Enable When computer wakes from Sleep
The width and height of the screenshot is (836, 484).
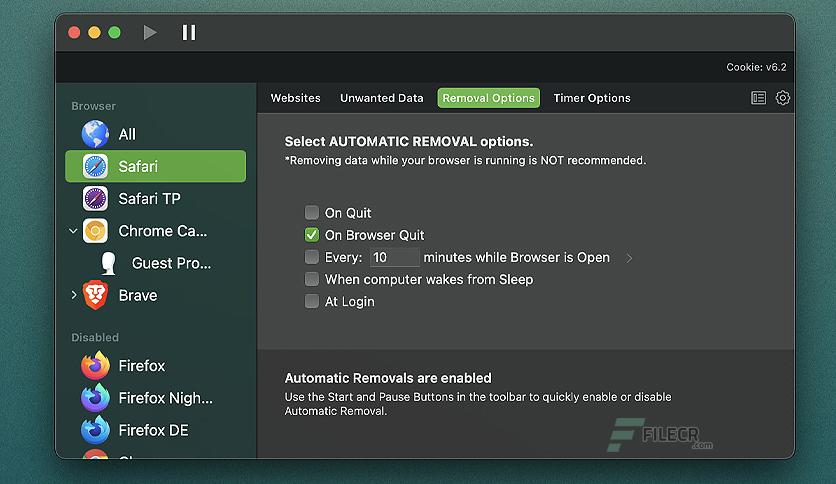click(x=312, y=279)
